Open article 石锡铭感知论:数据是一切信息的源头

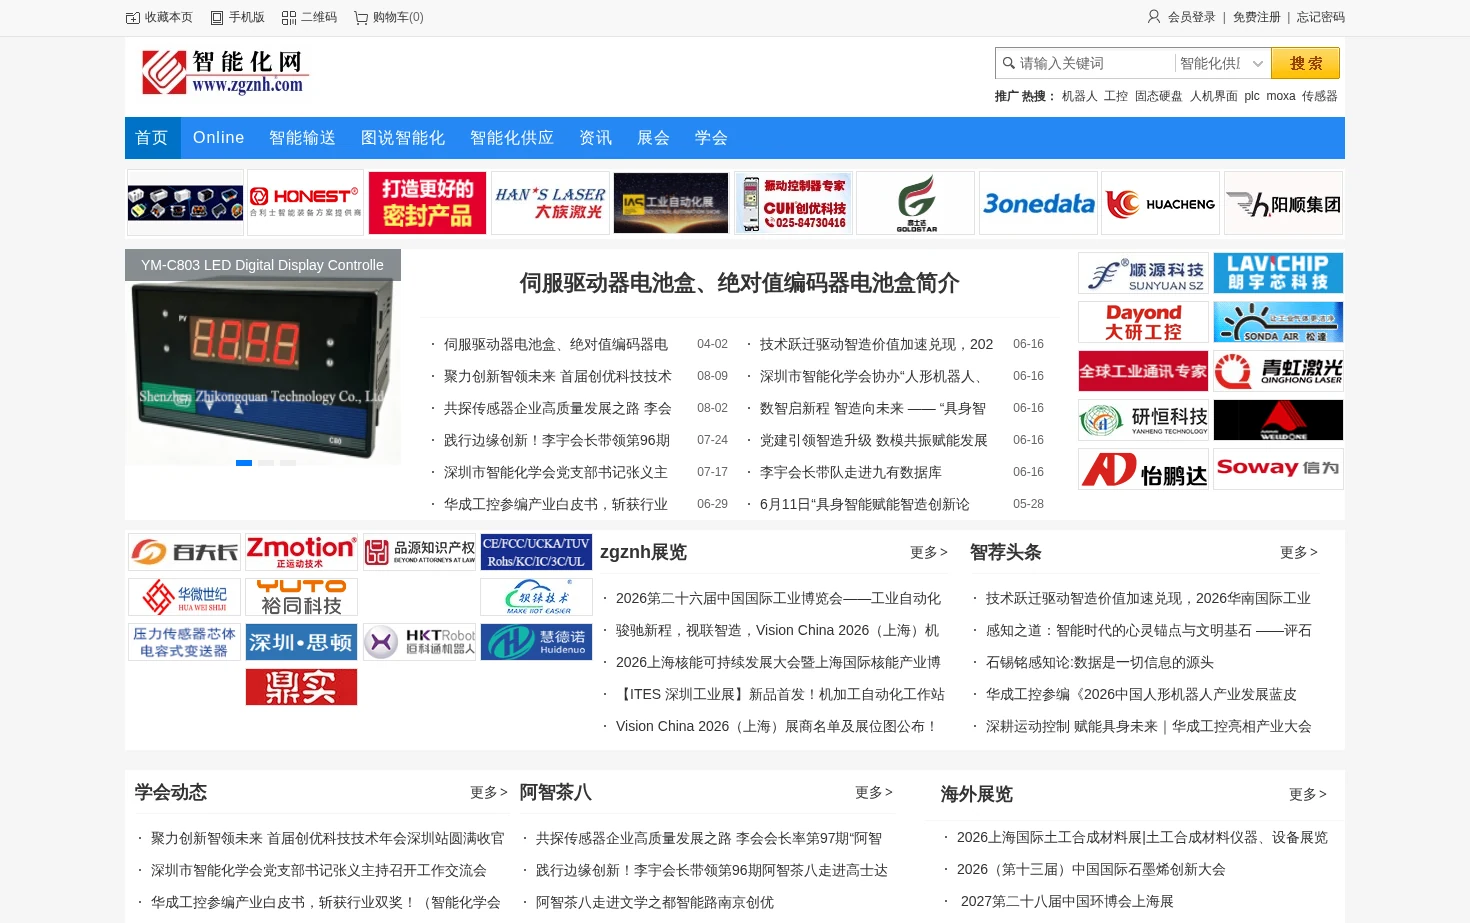click(1099, 662)
